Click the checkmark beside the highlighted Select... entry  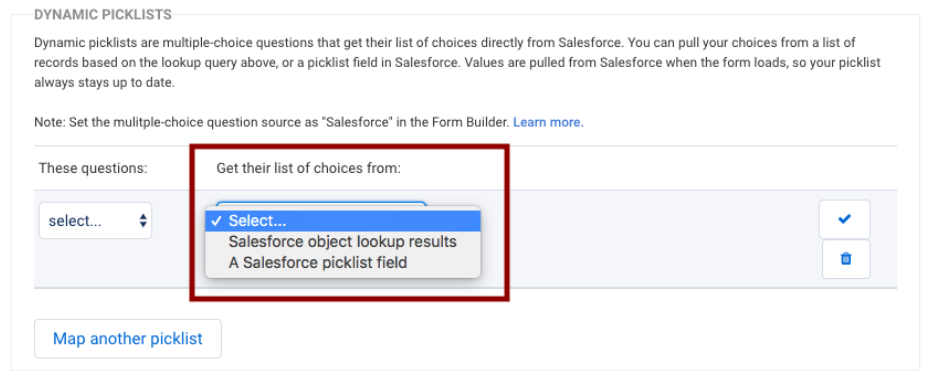[x=217, y=221]
